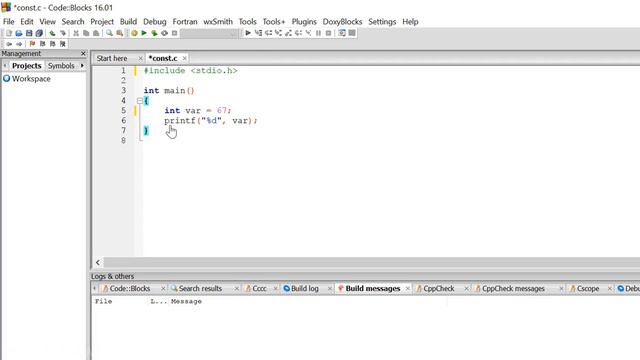
Task: Save all files using stacked floppies icon
Action: point(39,33)
